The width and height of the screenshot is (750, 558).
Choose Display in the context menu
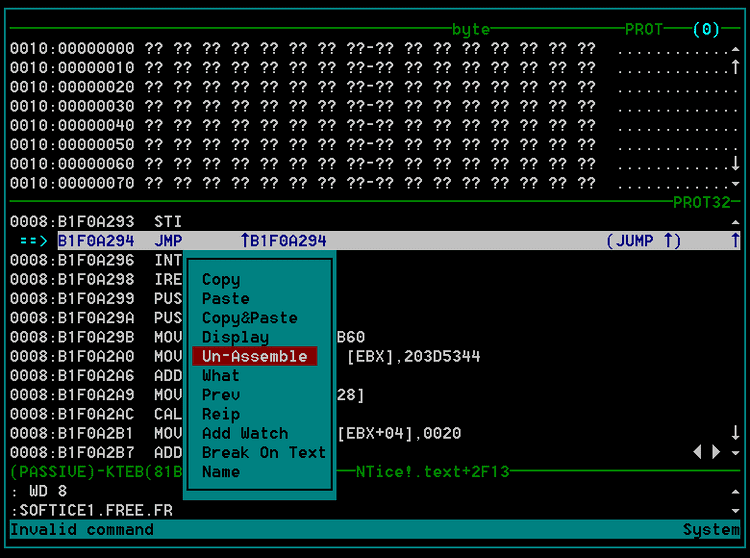point(235,338)
